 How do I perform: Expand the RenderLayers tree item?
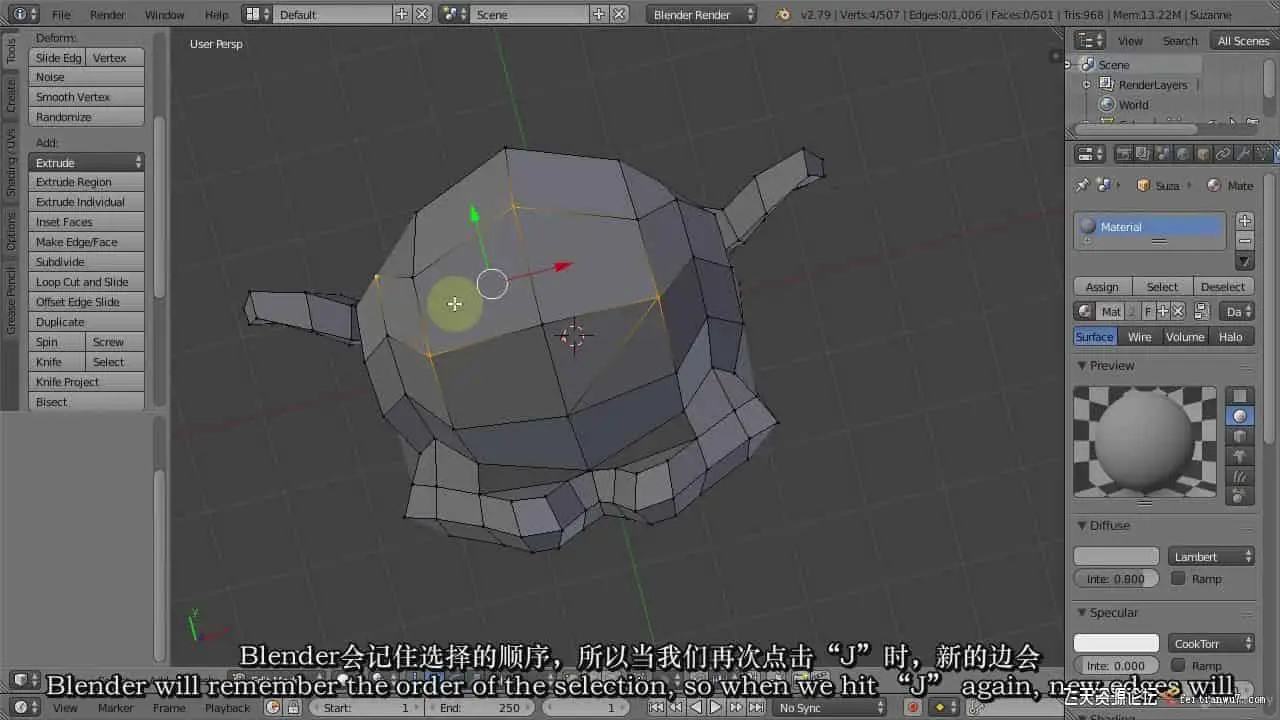pos(1087,85)
